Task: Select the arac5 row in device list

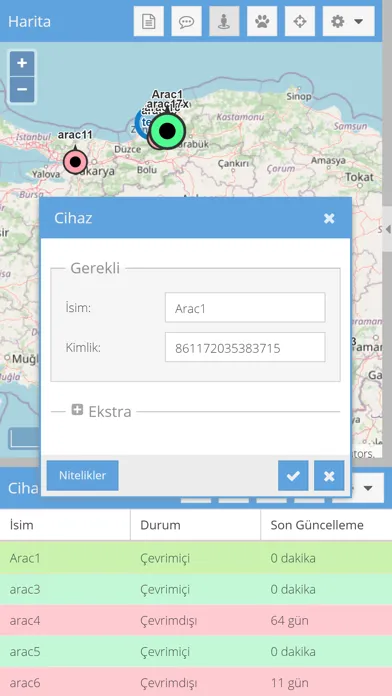Action: (196, 652)
